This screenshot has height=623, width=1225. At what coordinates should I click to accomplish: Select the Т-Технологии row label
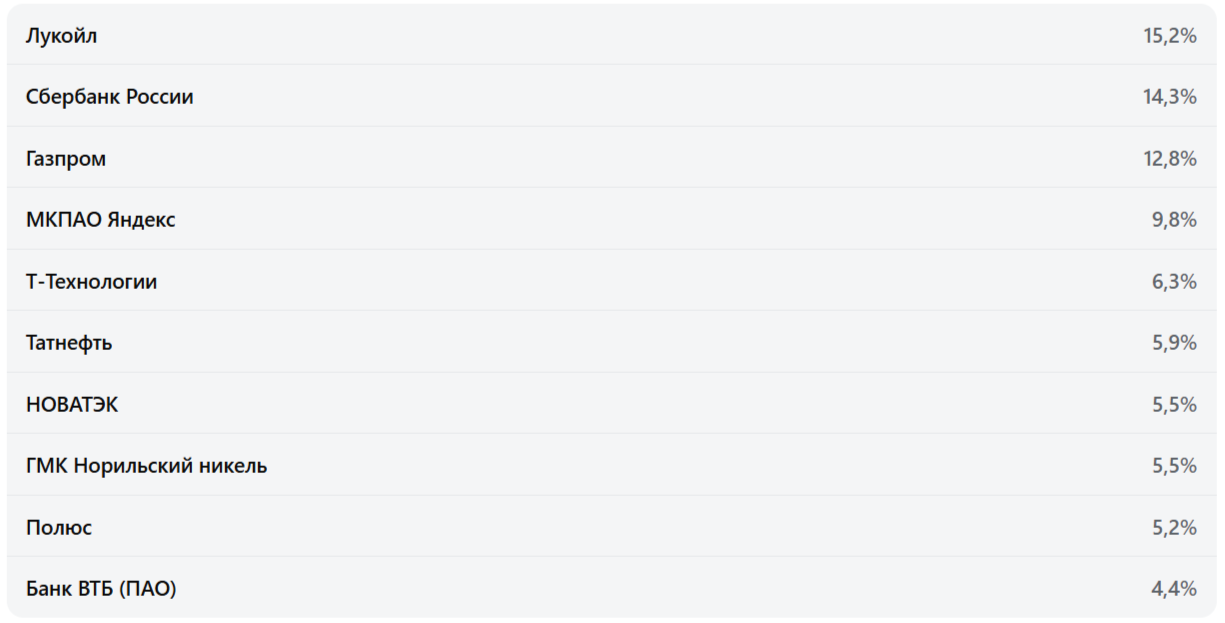(x=91, y=282)
